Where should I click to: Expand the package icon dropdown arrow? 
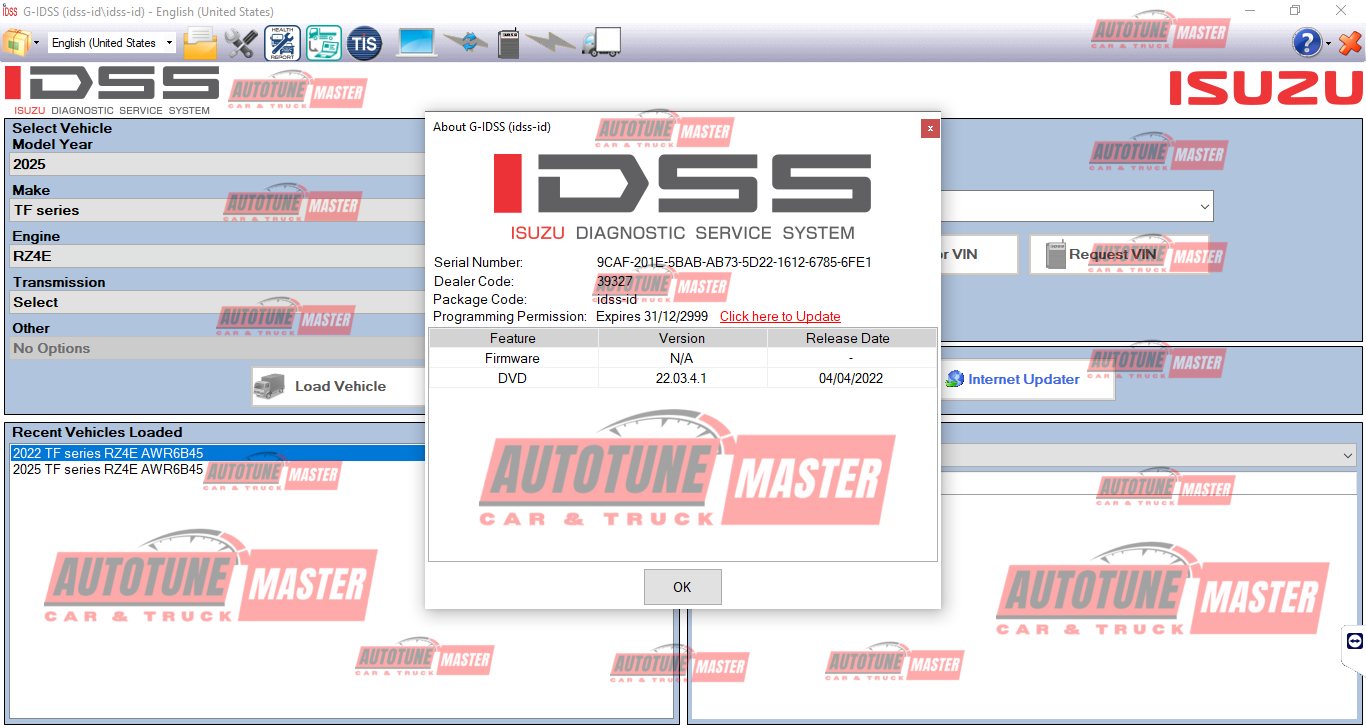point(34,42)
